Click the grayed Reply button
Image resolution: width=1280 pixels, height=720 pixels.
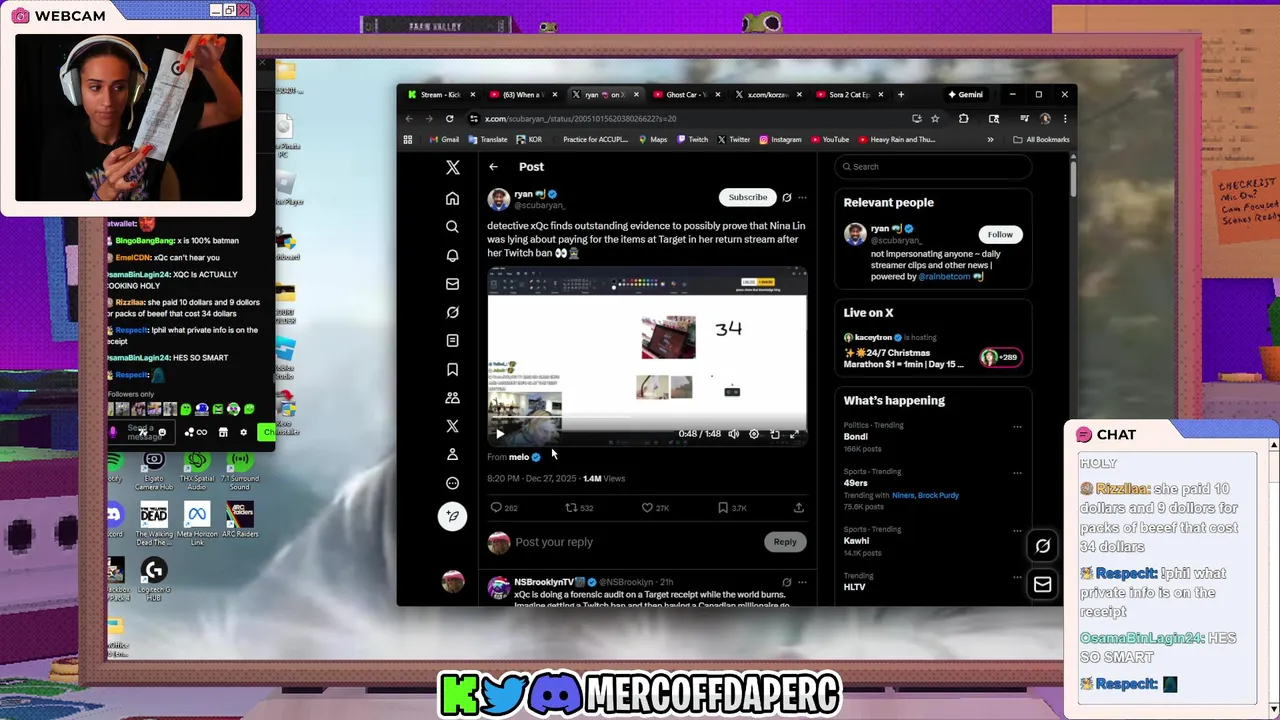coord(785,542)
